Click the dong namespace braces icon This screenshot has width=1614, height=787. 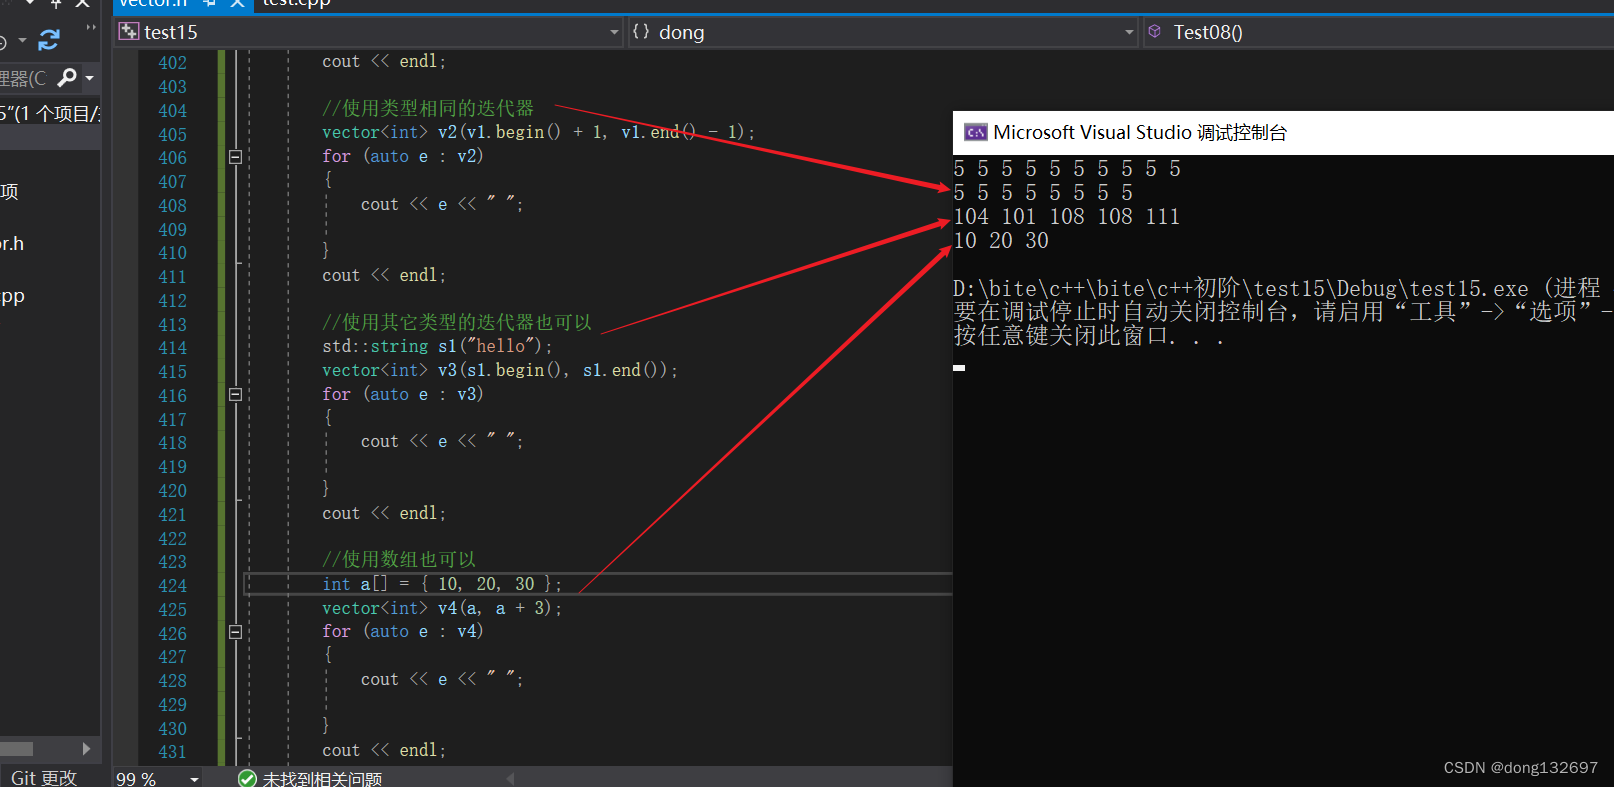[x=641, y=32]
